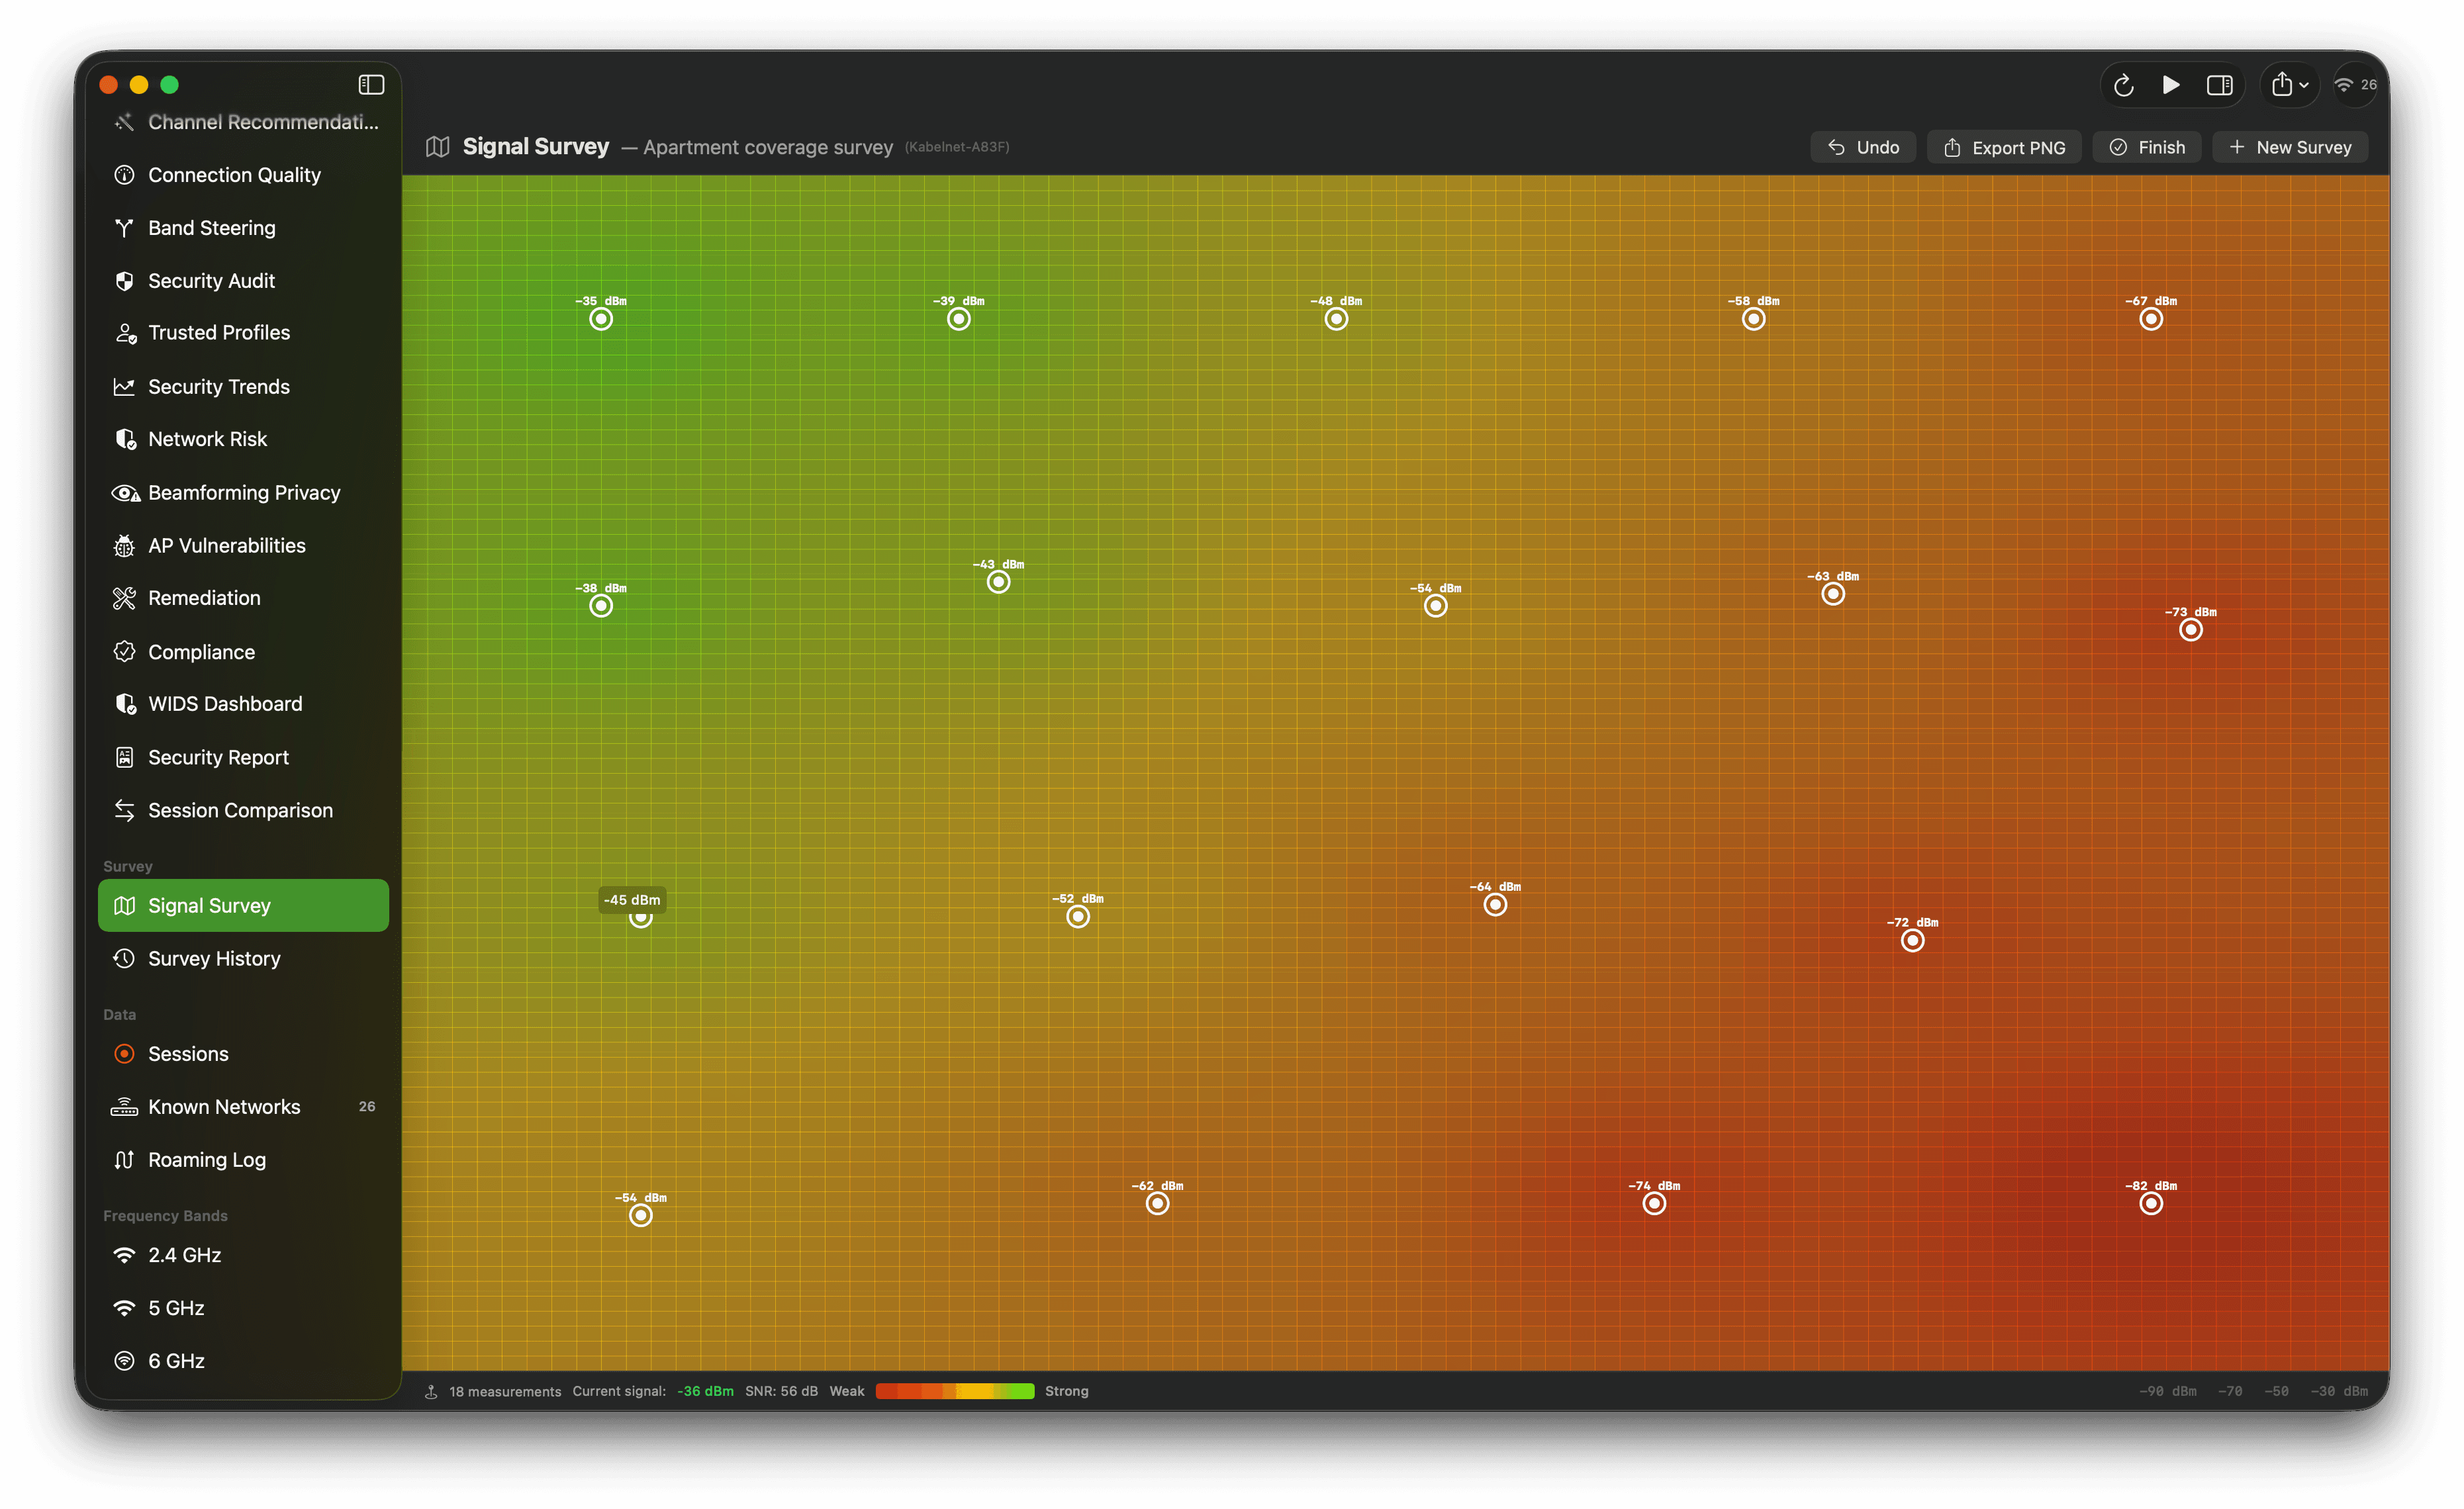Click the Known Networks count badge 26
The width and height of the screenshot is (2464, 1509).
[367, 1107]
